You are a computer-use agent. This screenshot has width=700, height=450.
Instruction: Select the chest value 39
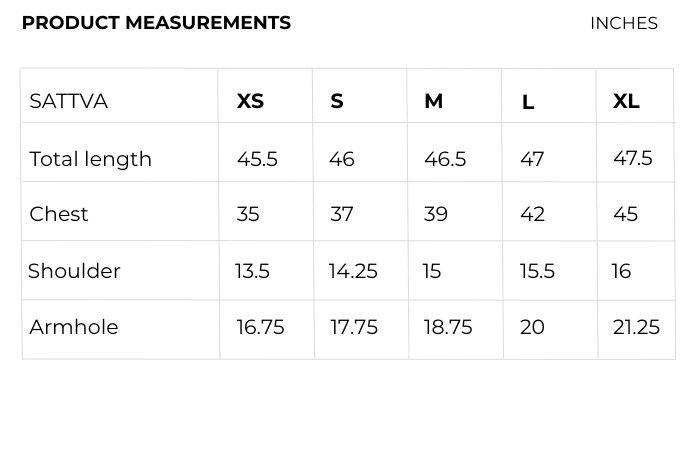436,214
